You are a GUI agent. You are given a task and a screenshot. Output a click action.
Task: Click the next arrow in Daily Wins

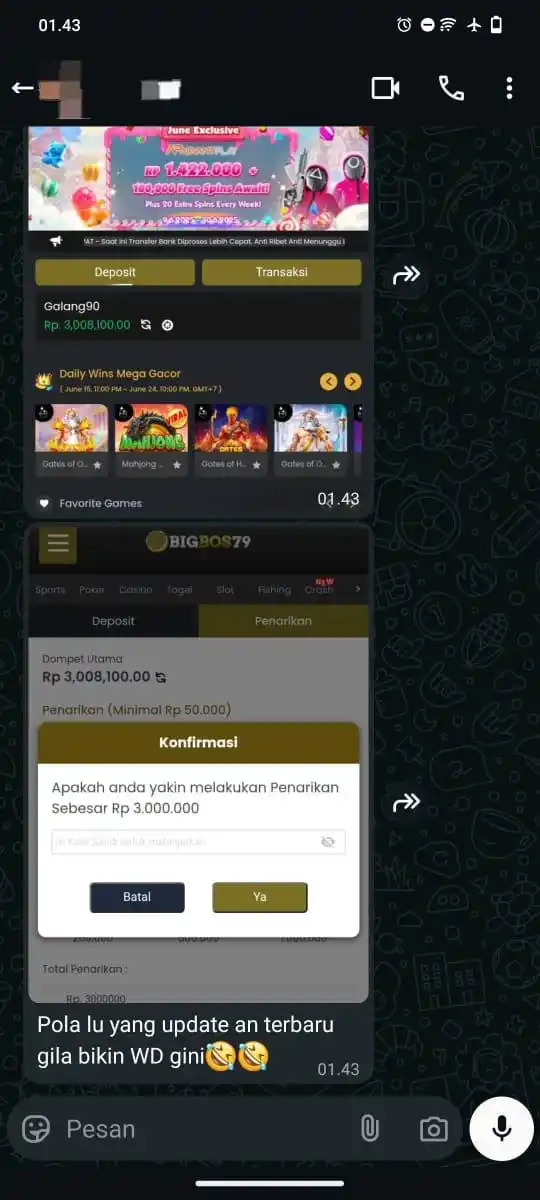click(352, 381)
